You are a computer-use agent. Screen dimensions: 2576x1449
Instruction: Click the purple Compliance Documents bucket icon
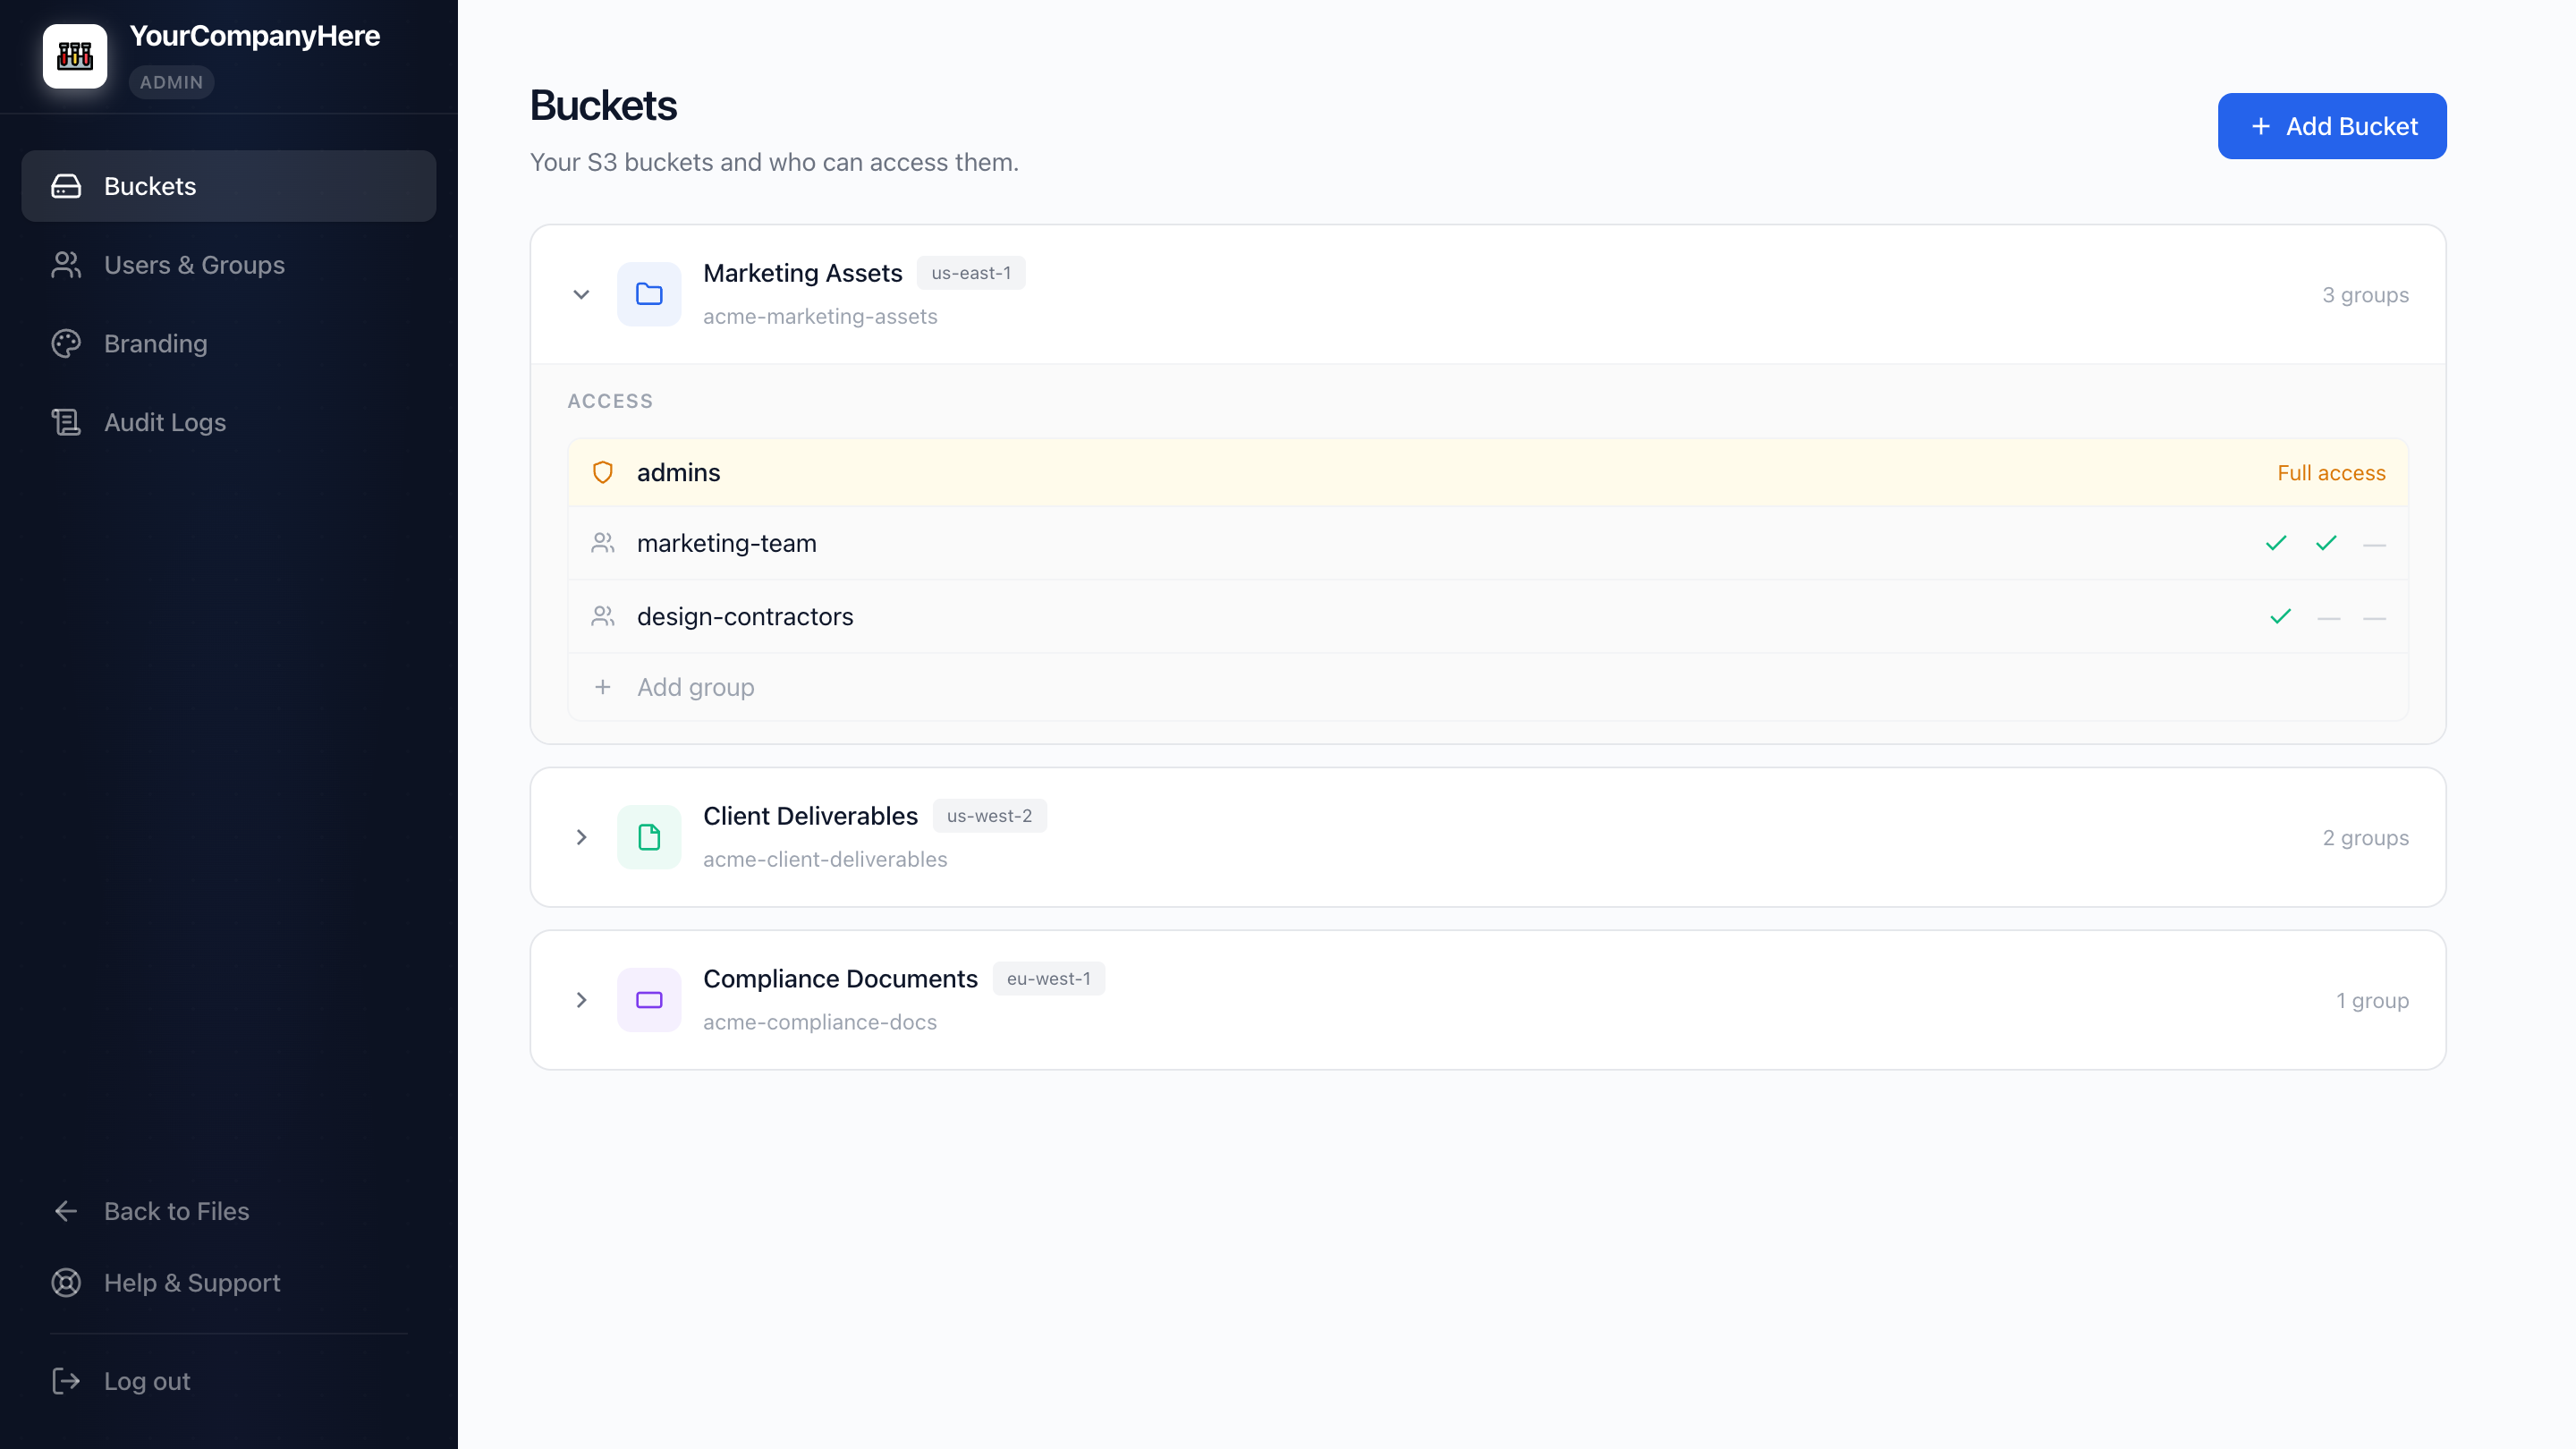pos(649,1000)
